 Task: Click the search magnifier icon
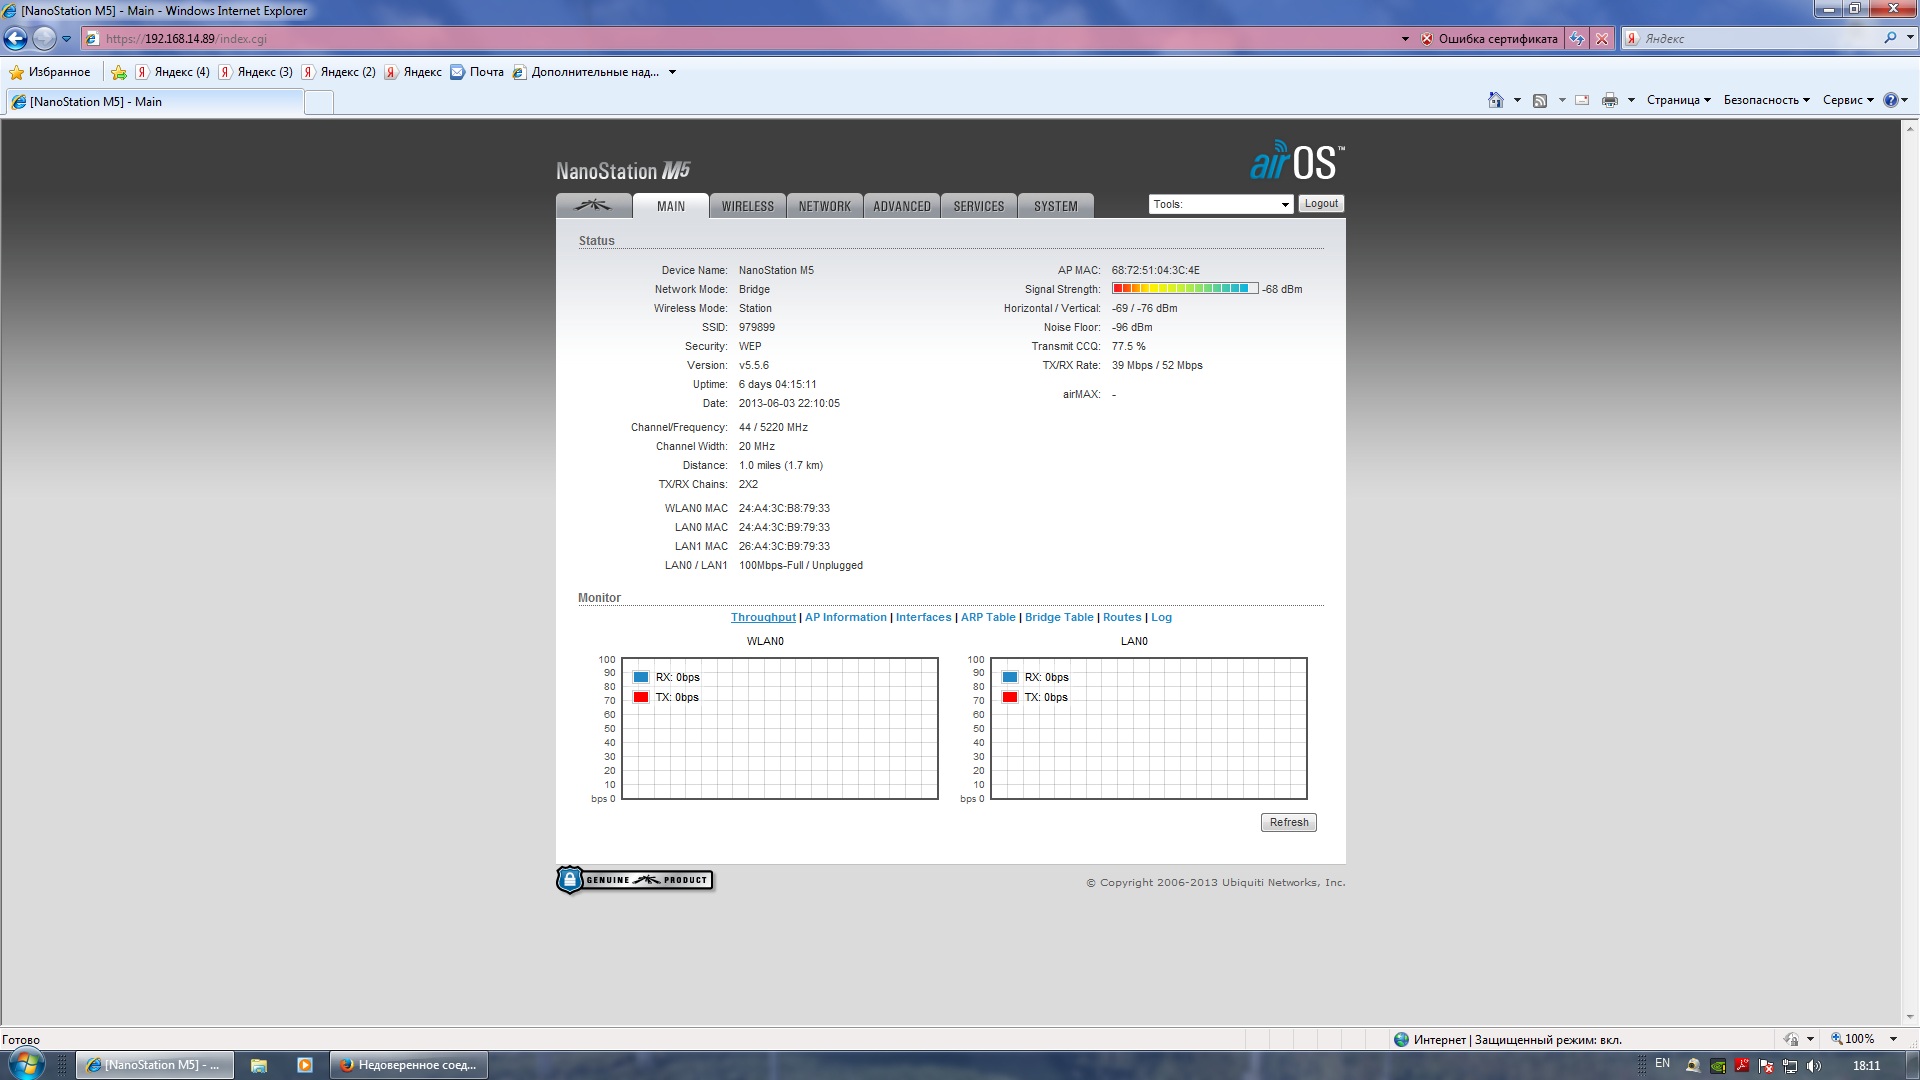pyautogui.click(x=1889, y=38)
